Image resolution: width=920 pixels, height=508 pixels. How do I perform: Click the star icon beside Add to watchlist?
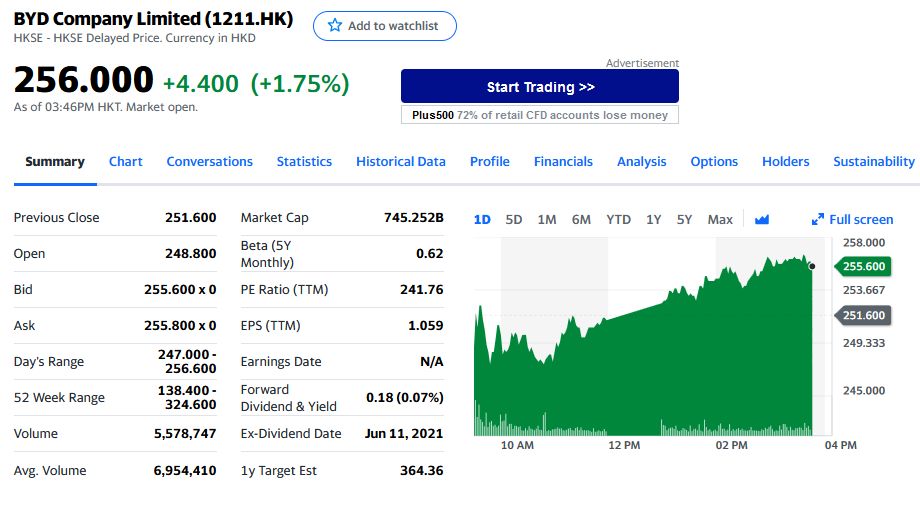click(335, 26)
